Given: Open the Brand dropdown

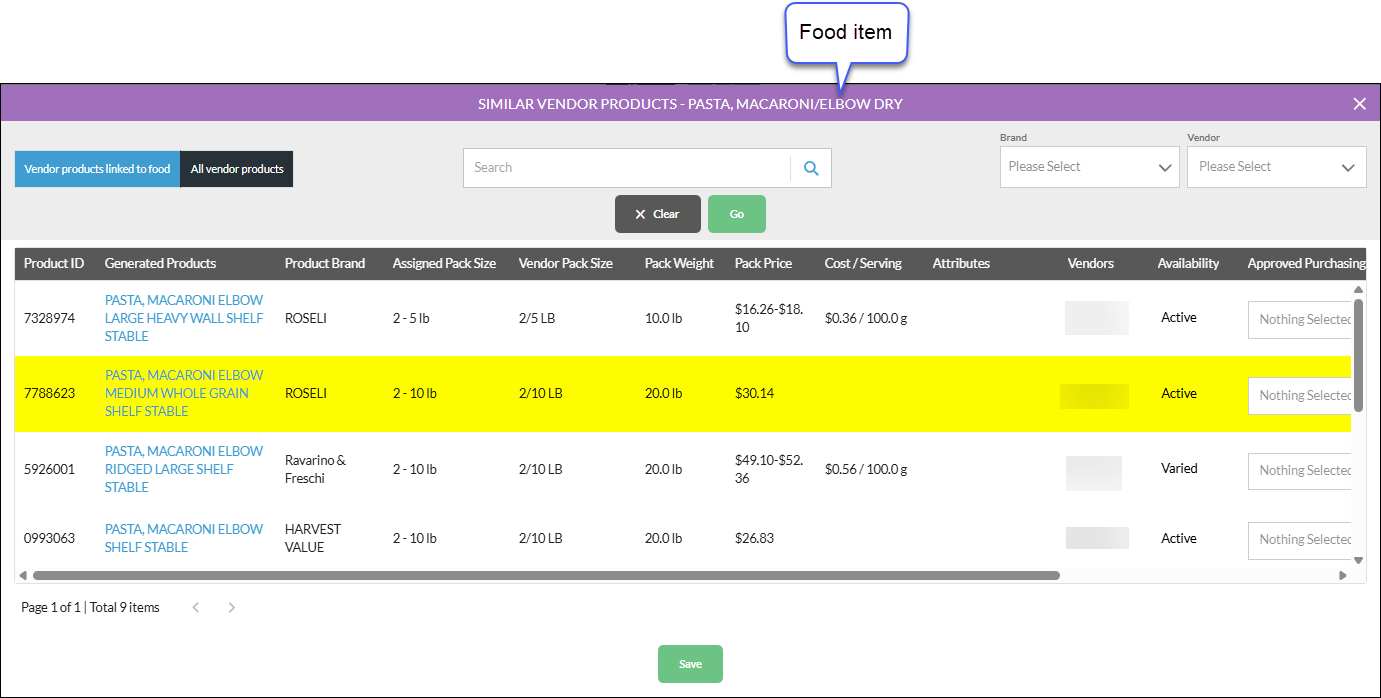Looking at the screenshot, I should tap(1089, 167).
